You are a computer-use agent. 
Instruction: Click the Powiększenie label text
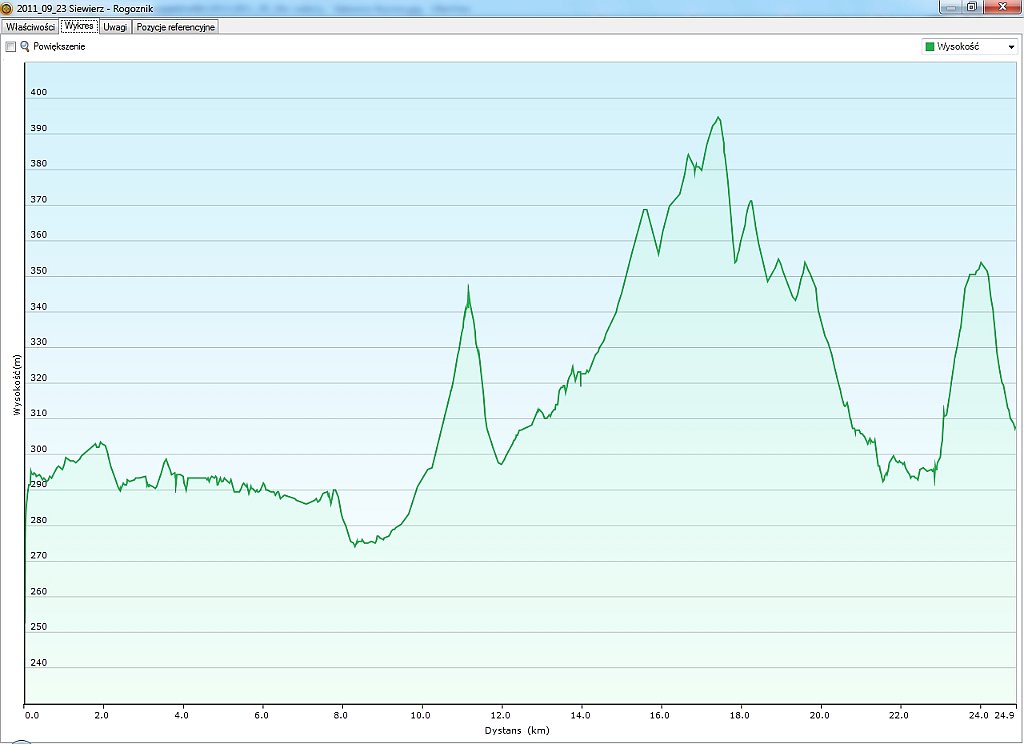point(59,47)
